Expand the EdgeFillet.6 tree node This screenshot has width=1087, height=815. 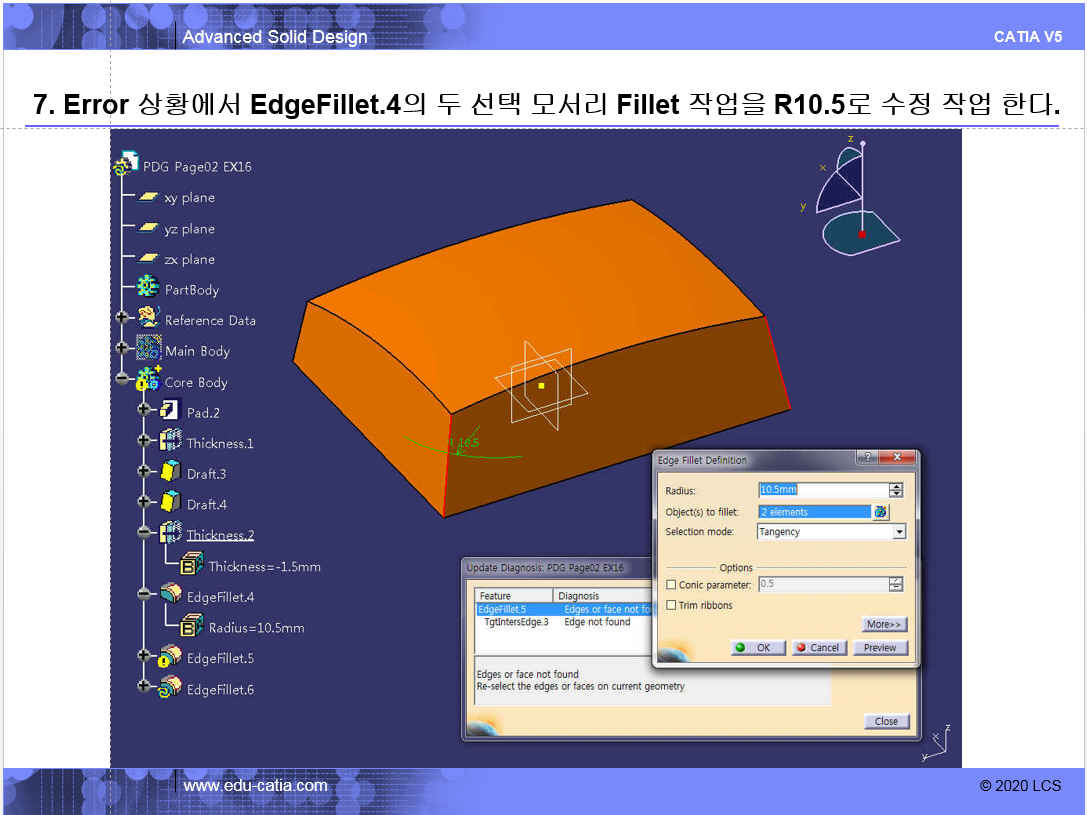(x=145, y=687)
